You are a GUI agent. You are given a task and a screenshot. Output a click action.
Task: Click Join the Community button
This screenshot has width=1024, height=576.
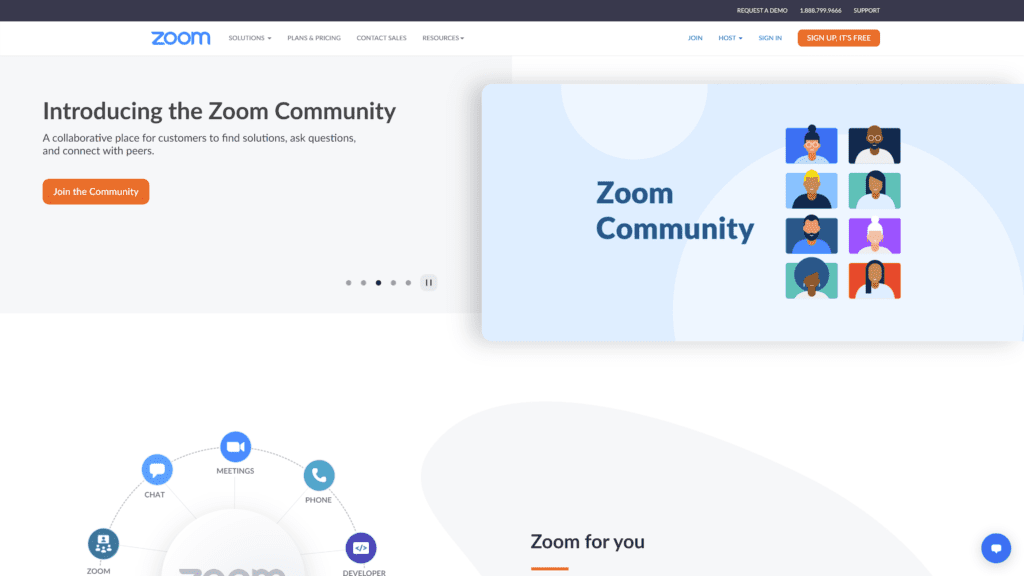coord(96,191)
